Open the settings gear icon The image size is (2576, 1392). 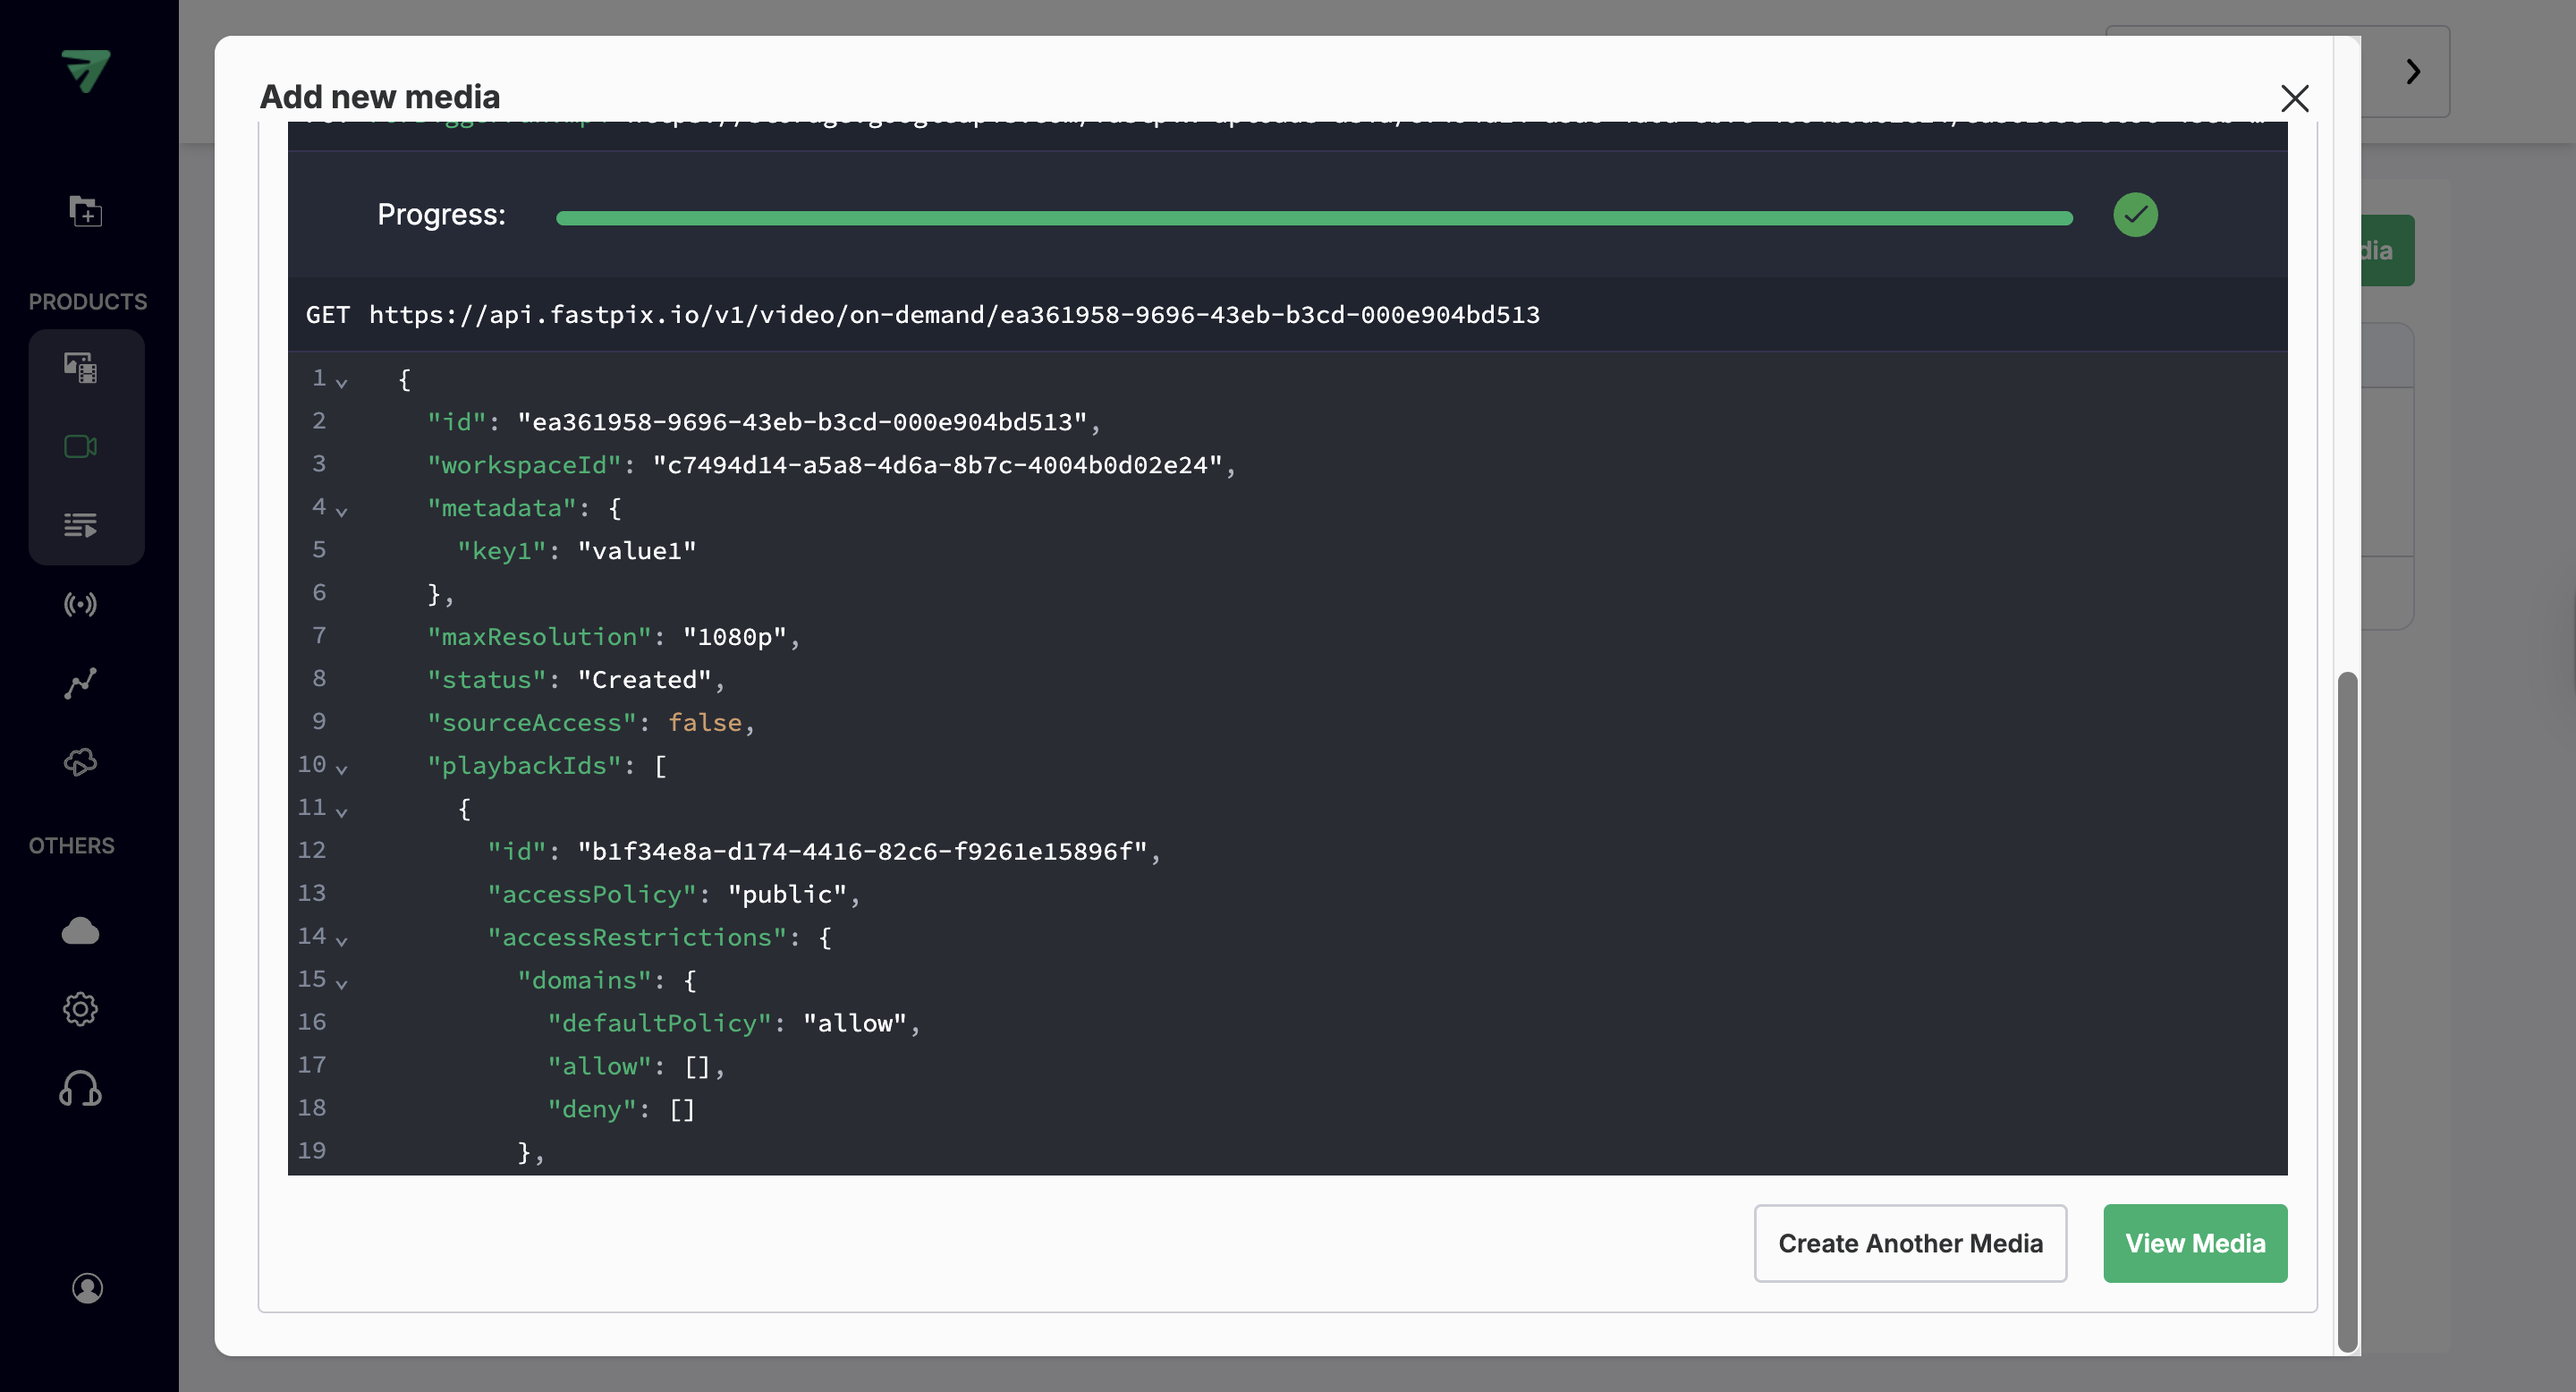pos(81,1009)
